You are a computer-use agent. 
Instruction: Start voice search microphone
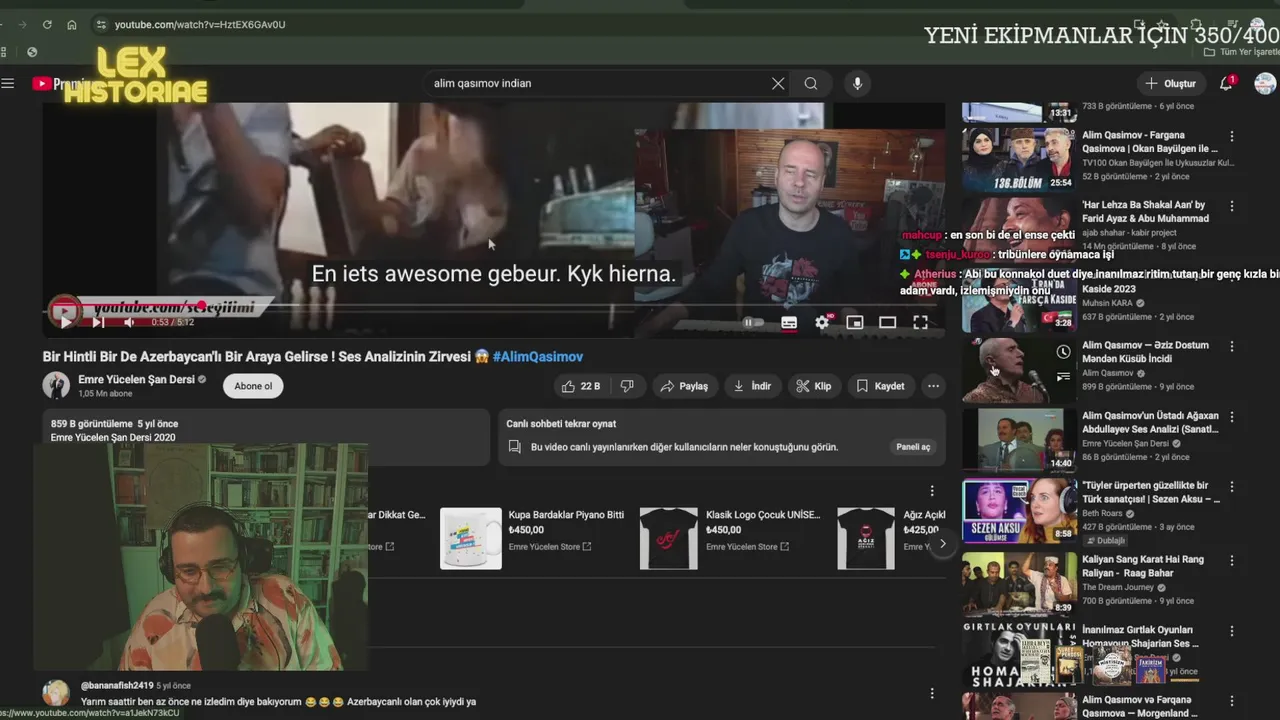[857, 83]
